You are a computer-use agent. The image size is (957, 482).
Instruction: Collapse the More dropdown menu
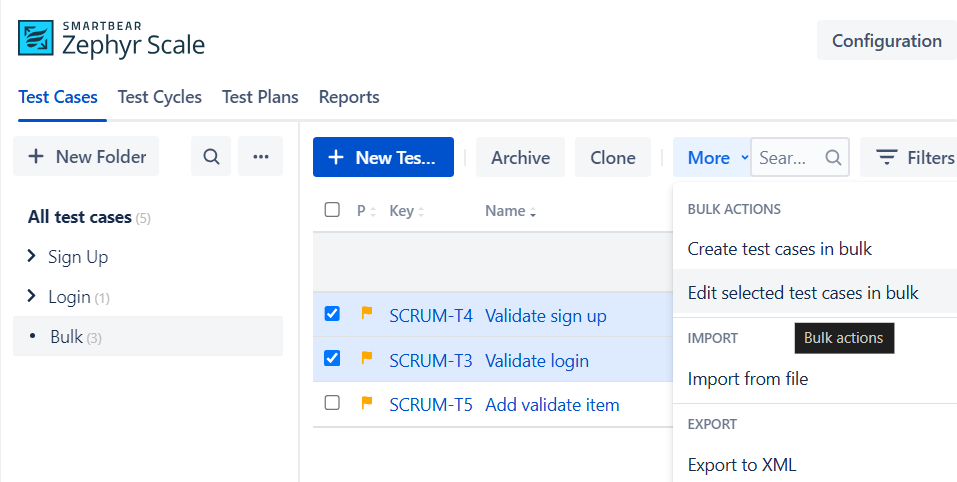pos(716,158)
